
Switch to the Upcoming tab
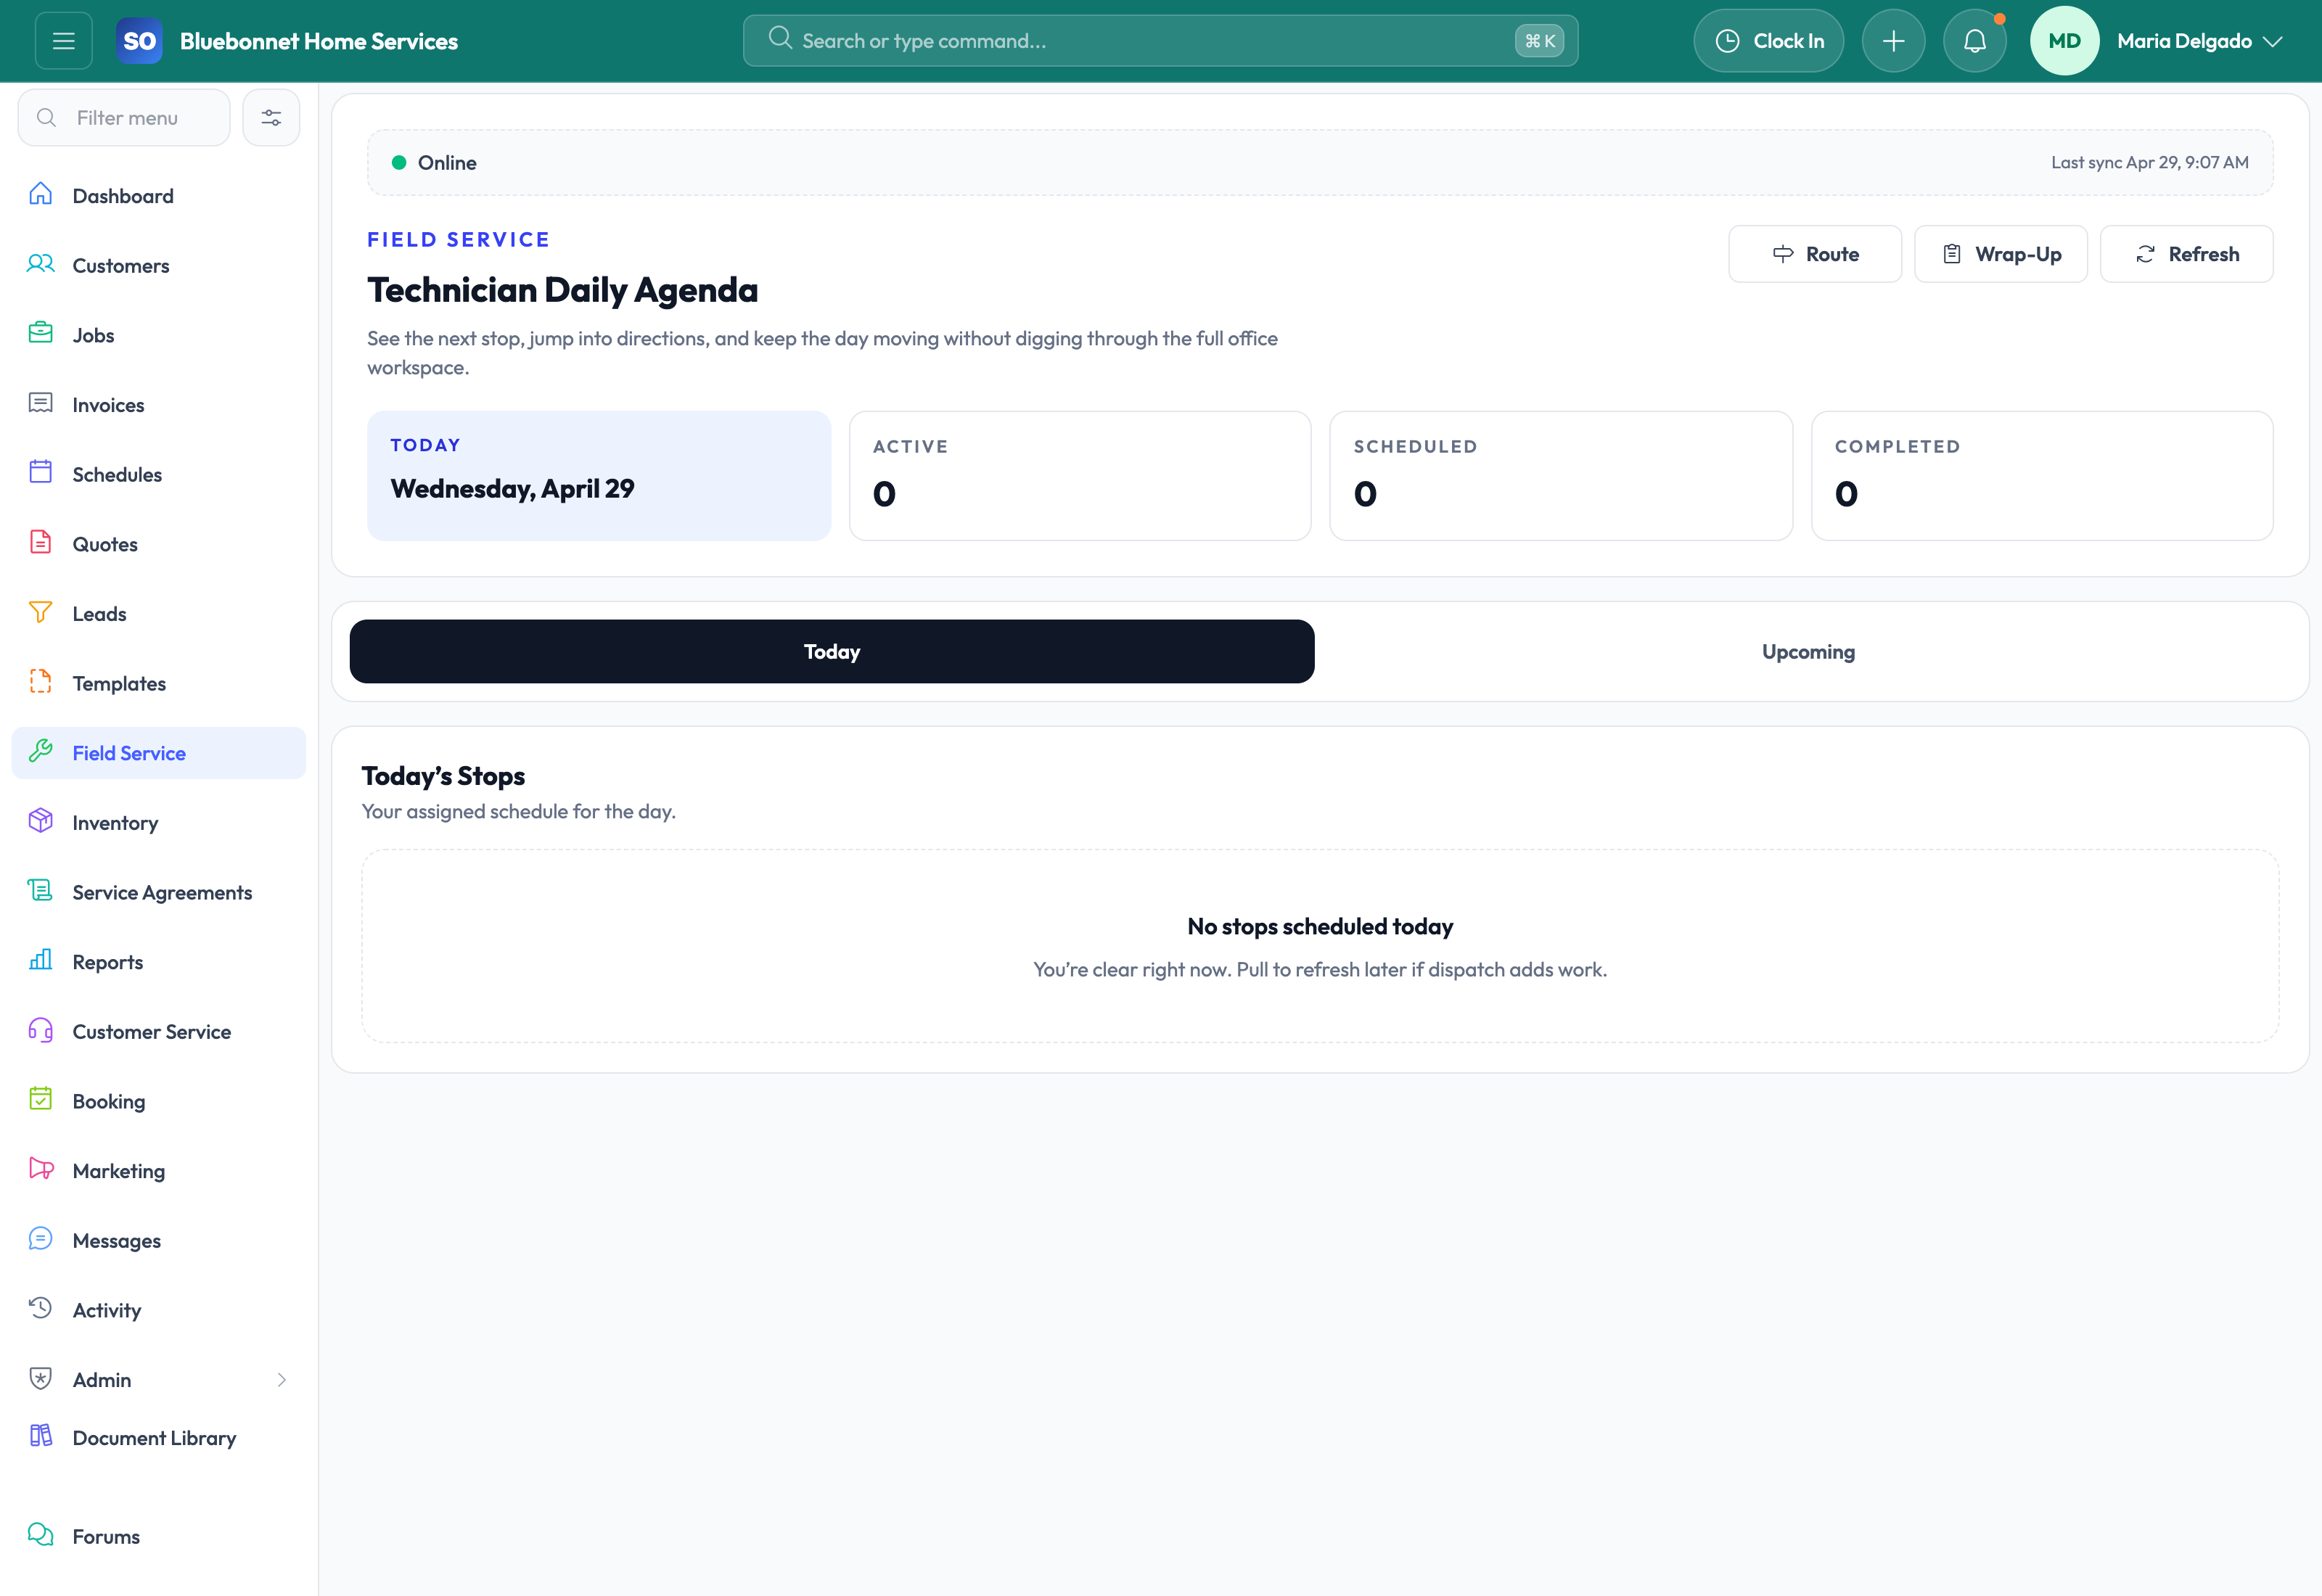click(1808, 652)
